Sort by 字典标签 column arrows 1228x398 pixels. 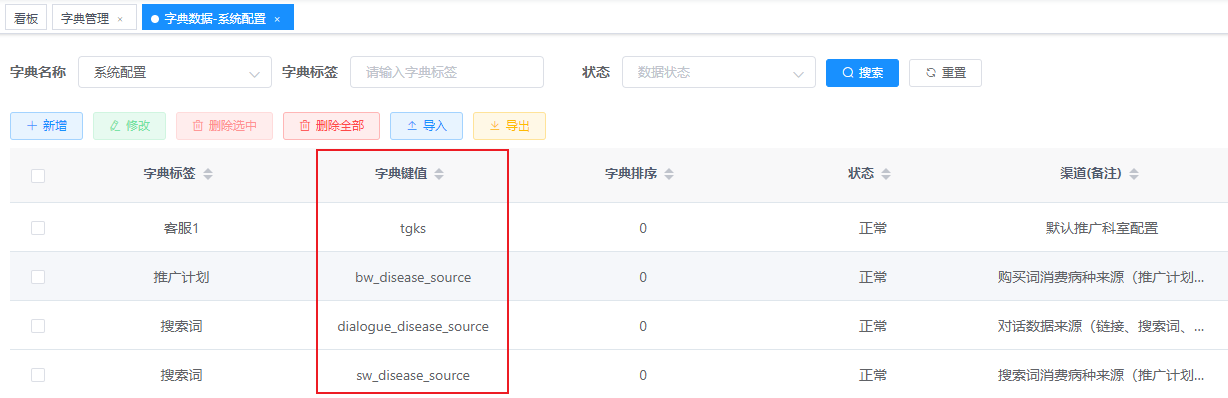click(x=208, y=175)
